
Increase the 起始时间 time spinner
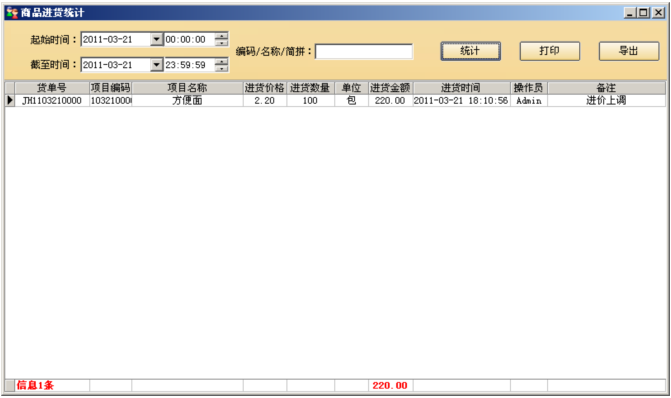[x=221, y=36]
